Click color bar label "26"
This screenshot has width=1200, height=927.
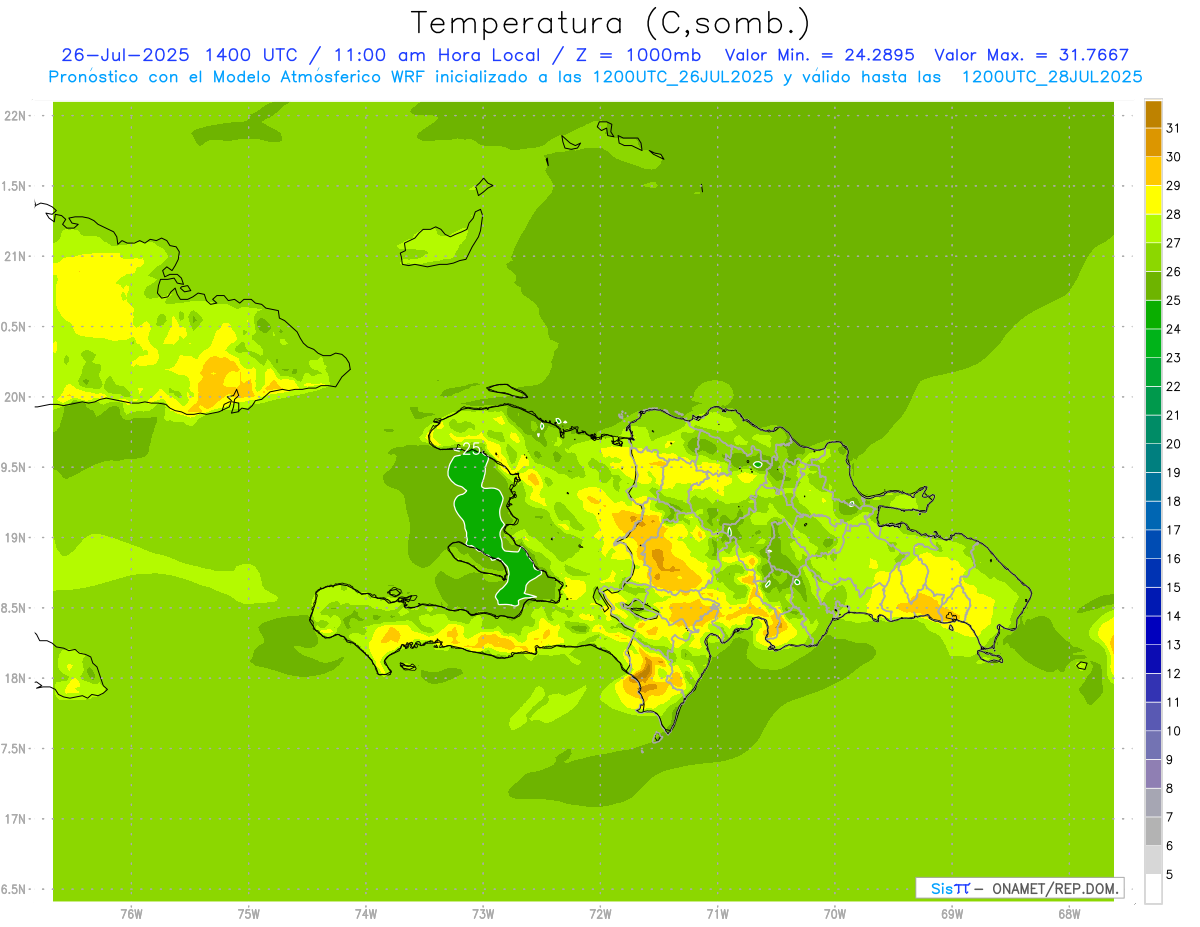1174,271
